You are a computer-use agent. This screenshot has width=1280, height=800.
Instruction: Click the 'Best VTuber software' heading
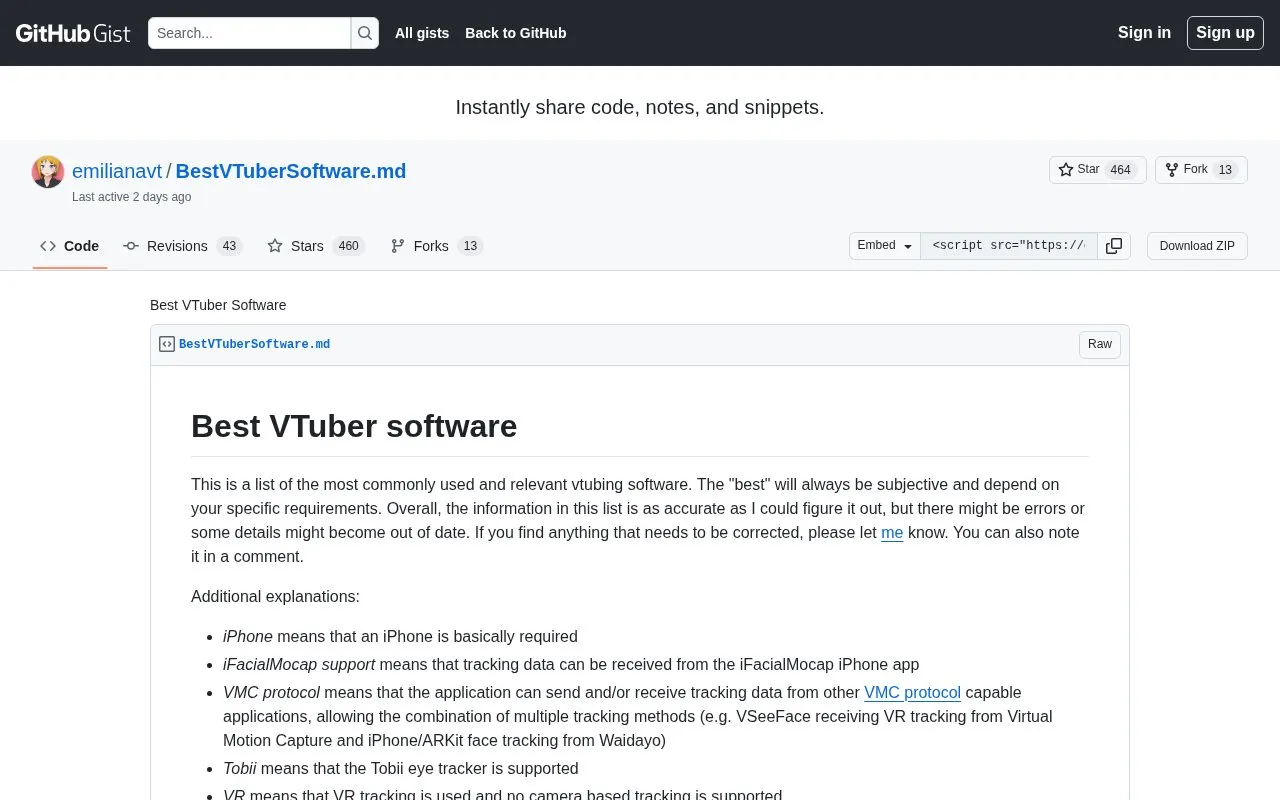(354, 426)
